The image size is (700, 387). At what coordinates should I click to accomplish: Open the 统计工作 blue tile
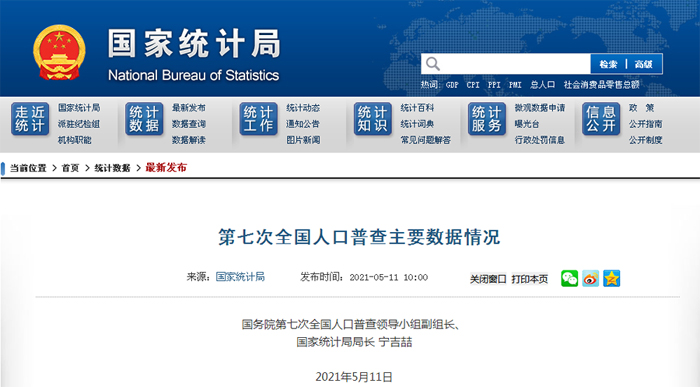[258, 119]
